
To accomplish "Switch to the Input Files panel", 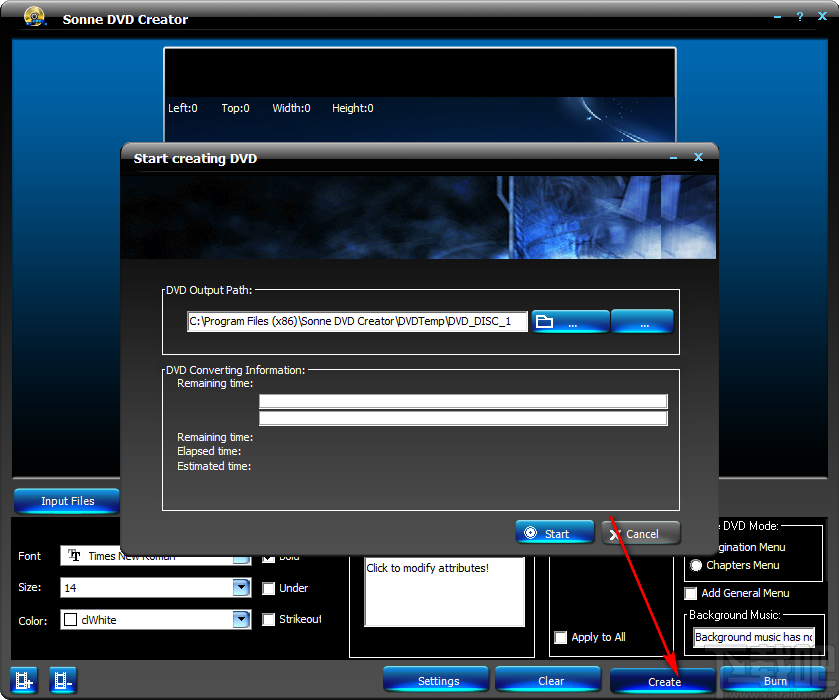I will 66,501.
